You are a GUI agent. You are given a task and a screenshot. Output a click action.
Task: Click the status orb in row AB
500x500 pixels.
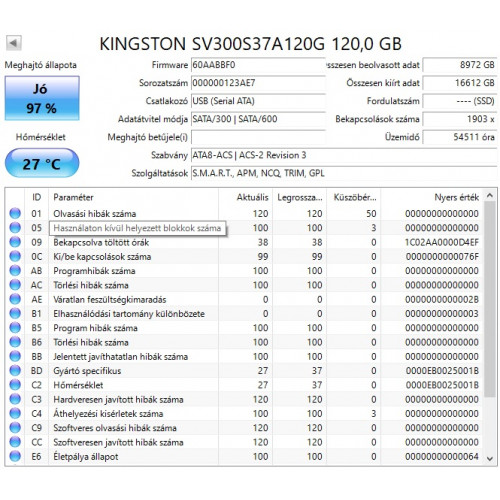tap(15, 271)
